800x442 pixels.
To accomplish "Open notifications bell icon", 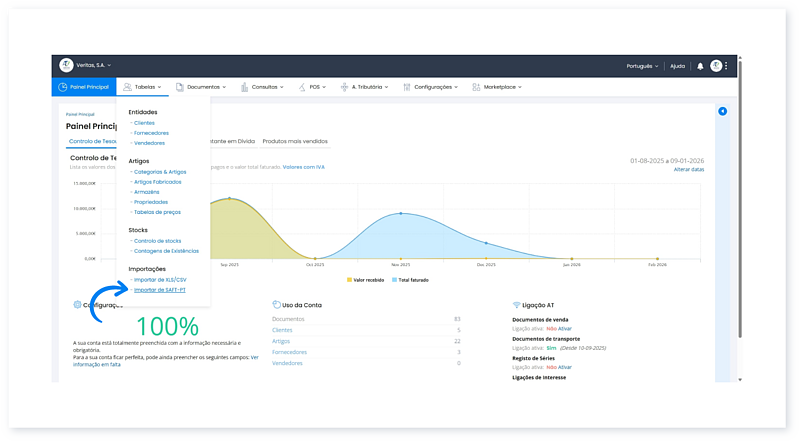I will click(700, 66).
